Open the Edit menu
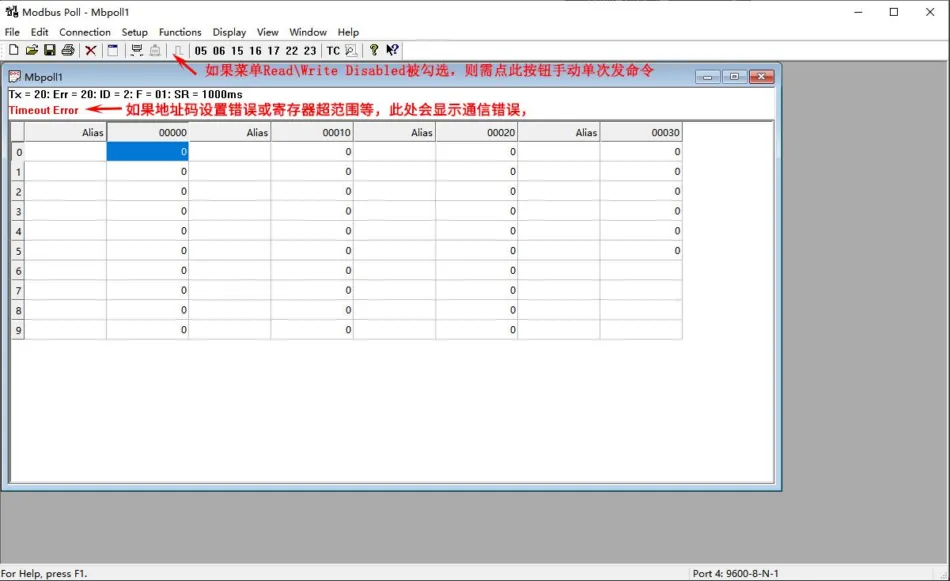This screenshot has width=950, height=581. [x=39, y=32]
